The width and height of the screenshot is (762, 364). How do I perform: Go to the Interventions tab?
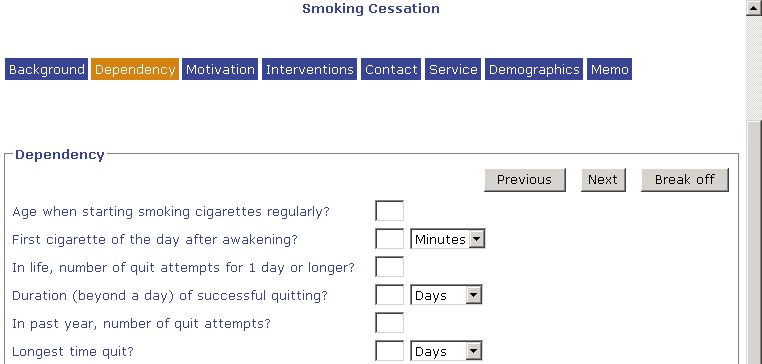[310, 69]
